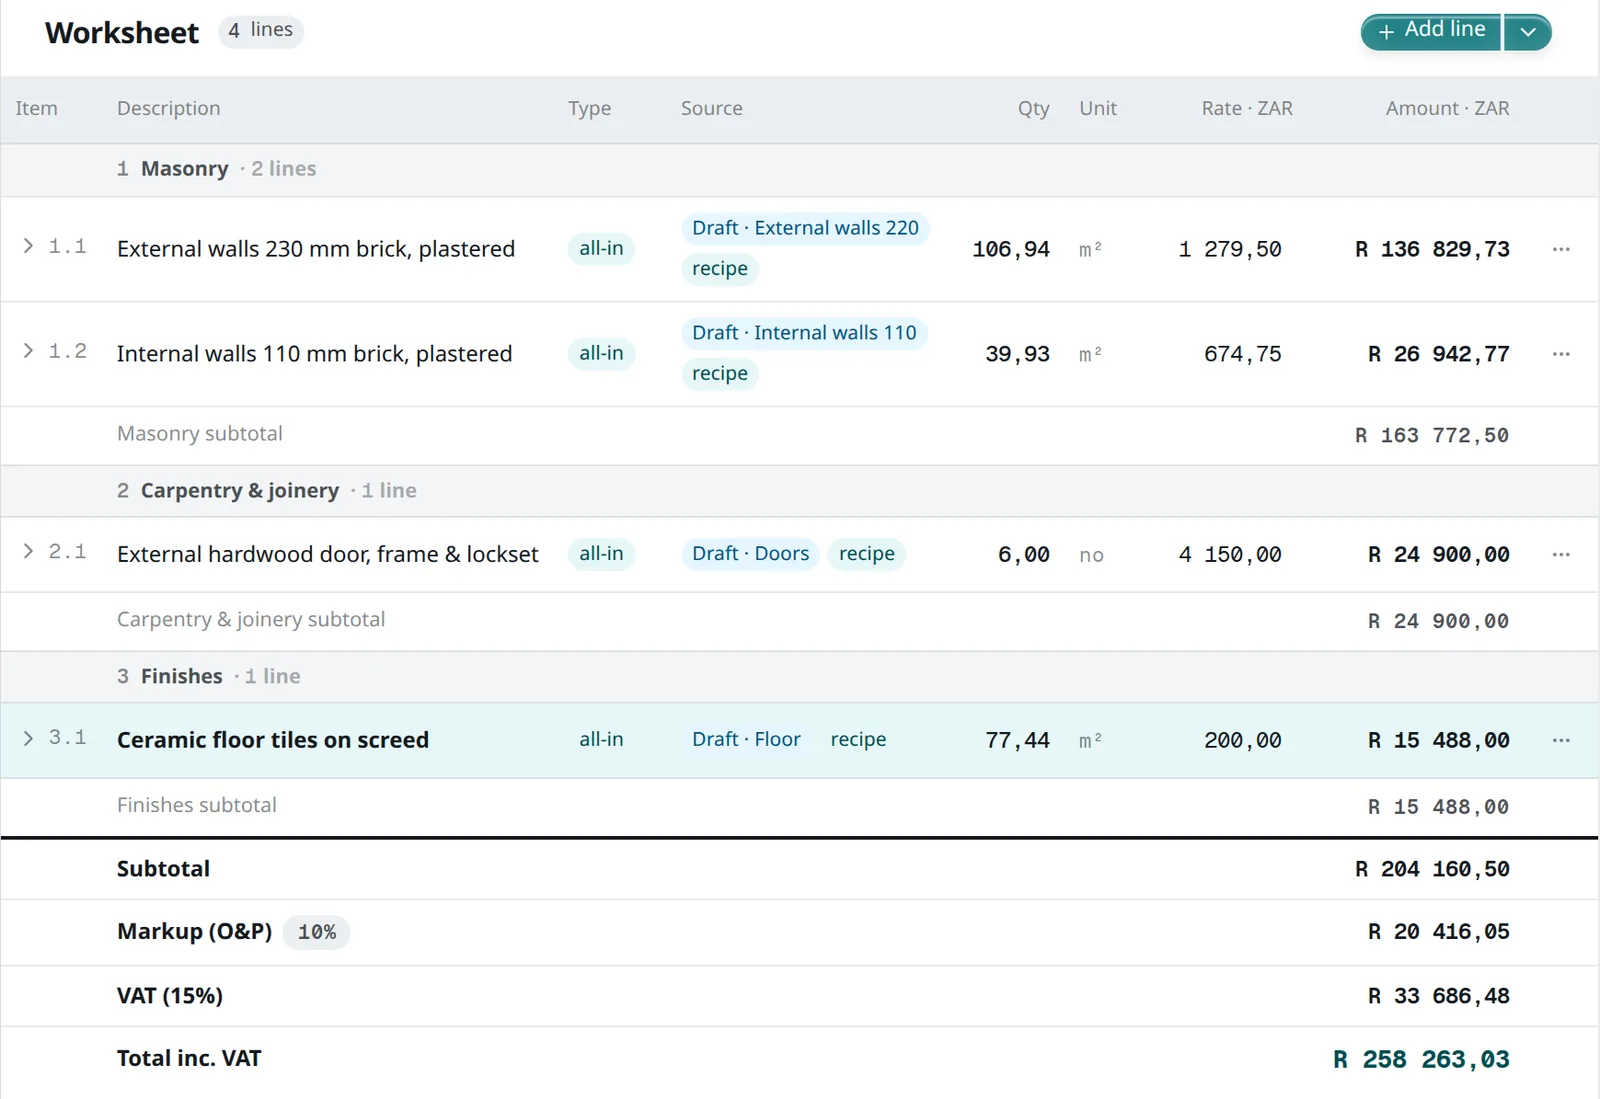This screenshot has width=1600, height=1099.
Task: Expand line 1.2 Internal walls row
Action: point(28,351)
